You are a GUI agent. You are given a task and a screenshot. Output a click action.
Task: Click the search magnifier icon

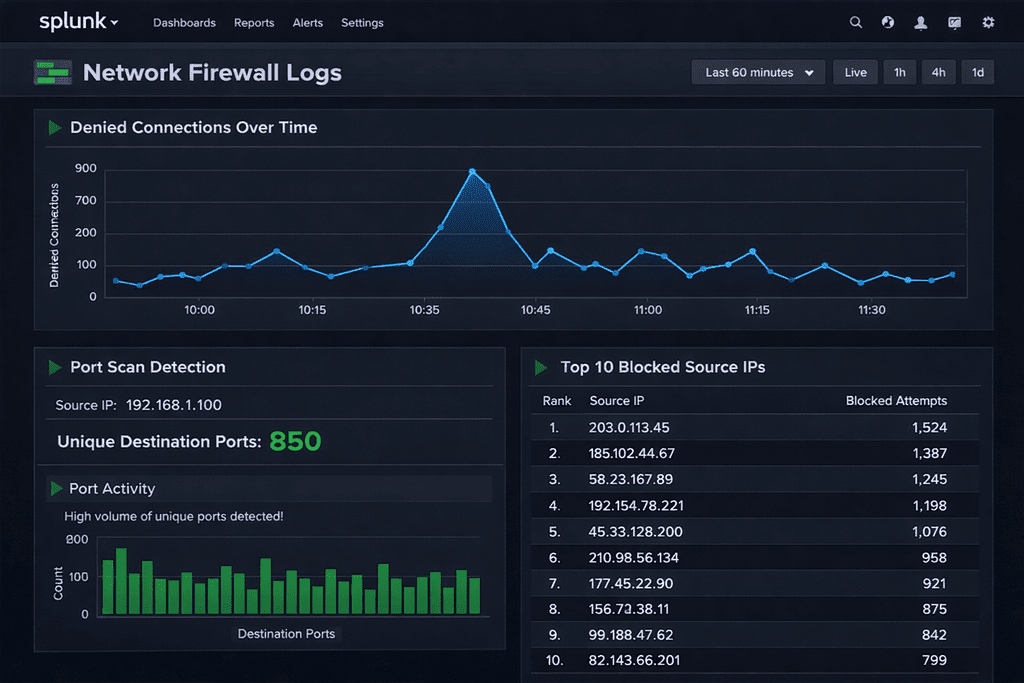[x=855, y=23]
